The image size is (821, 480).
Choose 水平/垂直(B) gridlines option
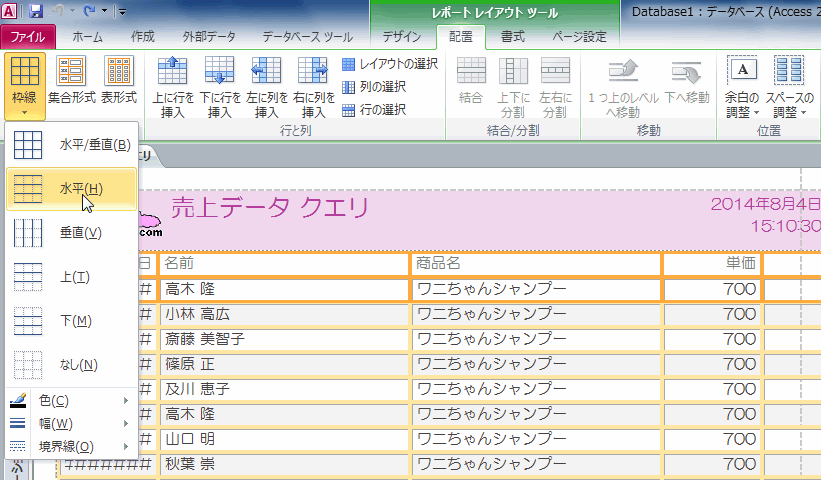click(72, 145)
